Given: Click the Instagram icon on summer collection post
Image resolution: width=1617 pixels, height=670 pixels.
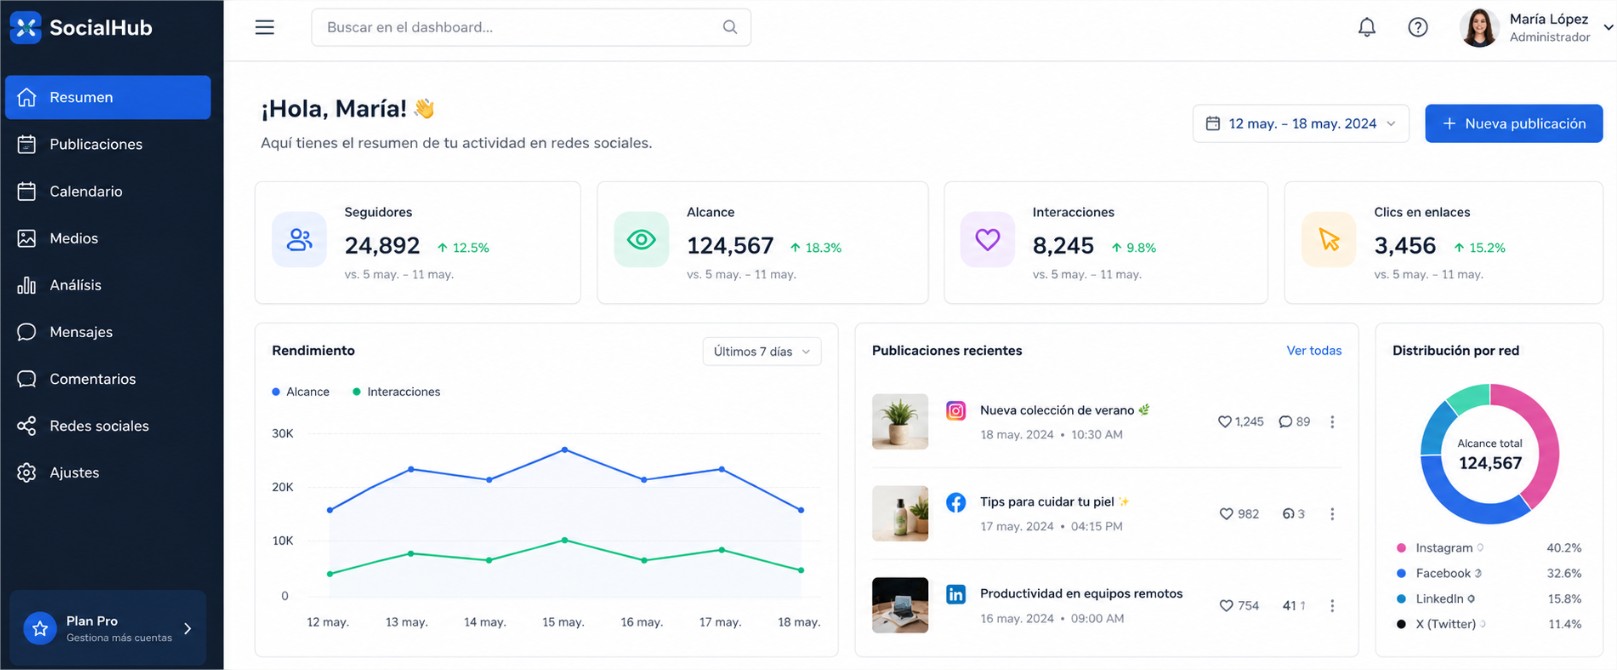Looking at the screenshot, I should (956, 411).
